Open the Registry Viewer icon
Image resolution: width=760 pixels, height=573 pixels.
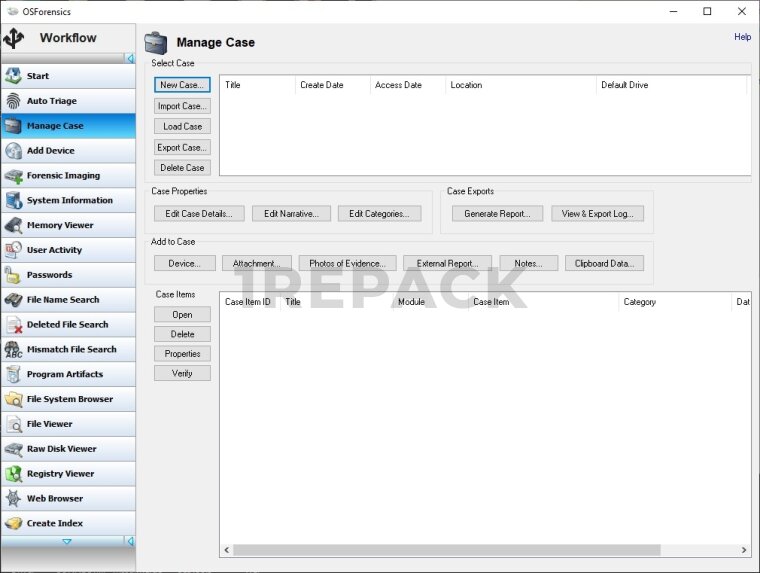[x=13, y=474]
